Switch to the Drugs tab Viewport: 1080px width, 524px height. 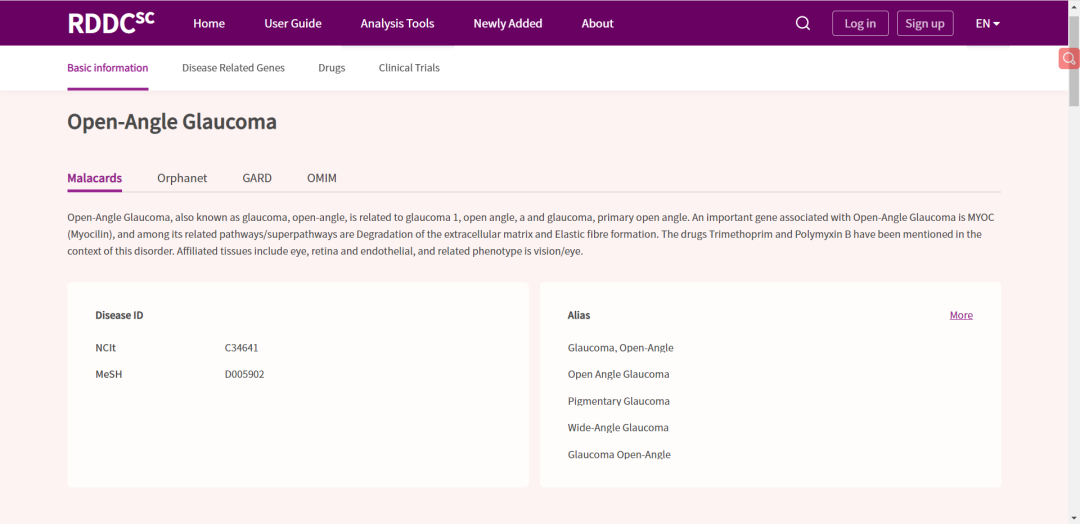point(332,68)
